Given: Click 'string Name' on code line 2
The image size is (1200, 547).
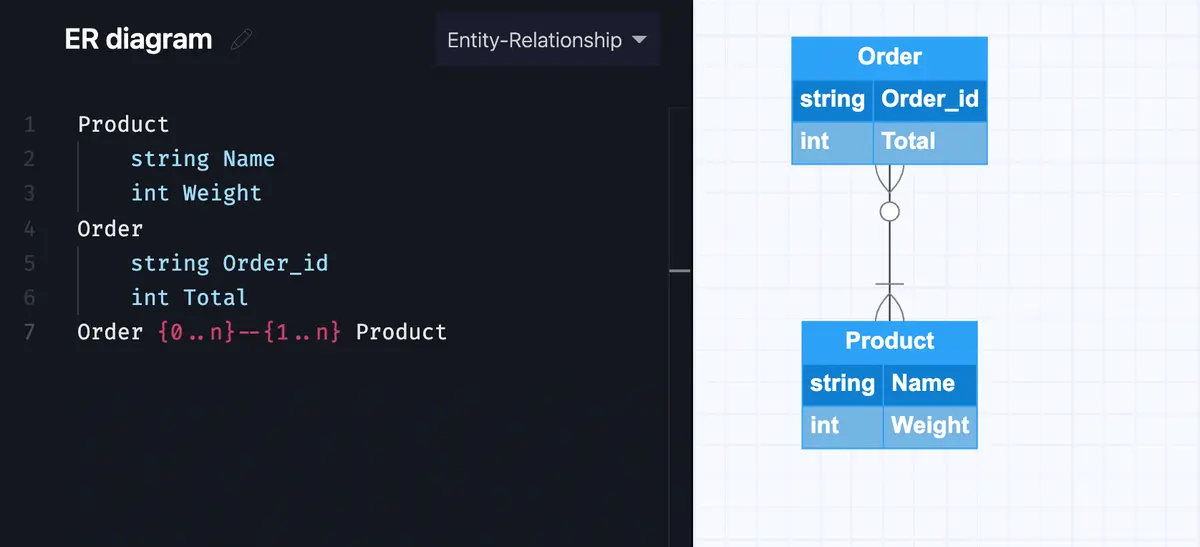Looking at the screenshot, I should point(203,159).
